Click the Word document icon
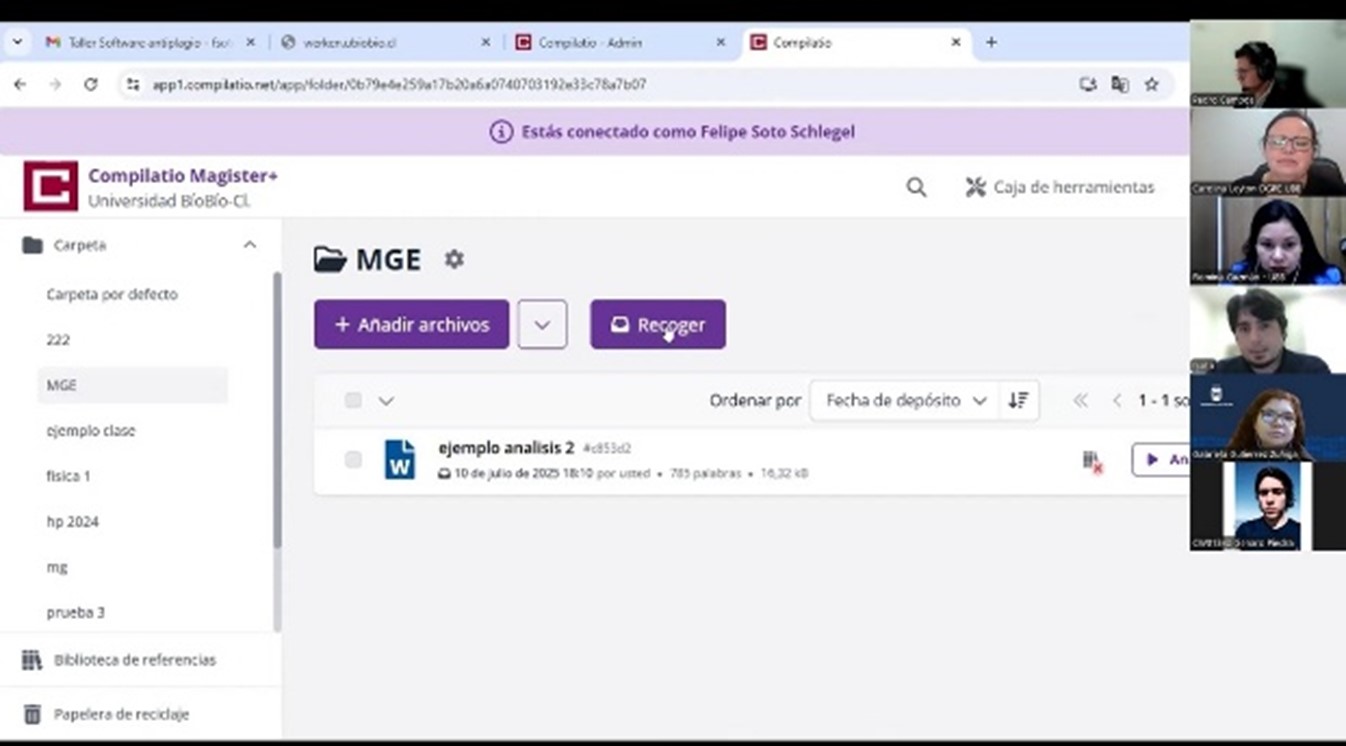1346x746 pixels. (x=400, y=459)
